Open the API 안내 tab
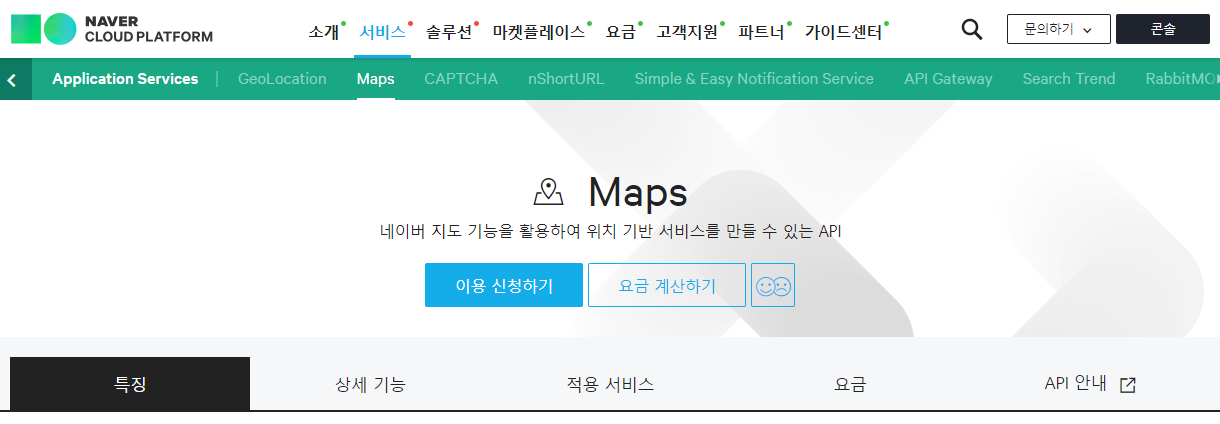The image size is (1220, 424). point(1090,384)
